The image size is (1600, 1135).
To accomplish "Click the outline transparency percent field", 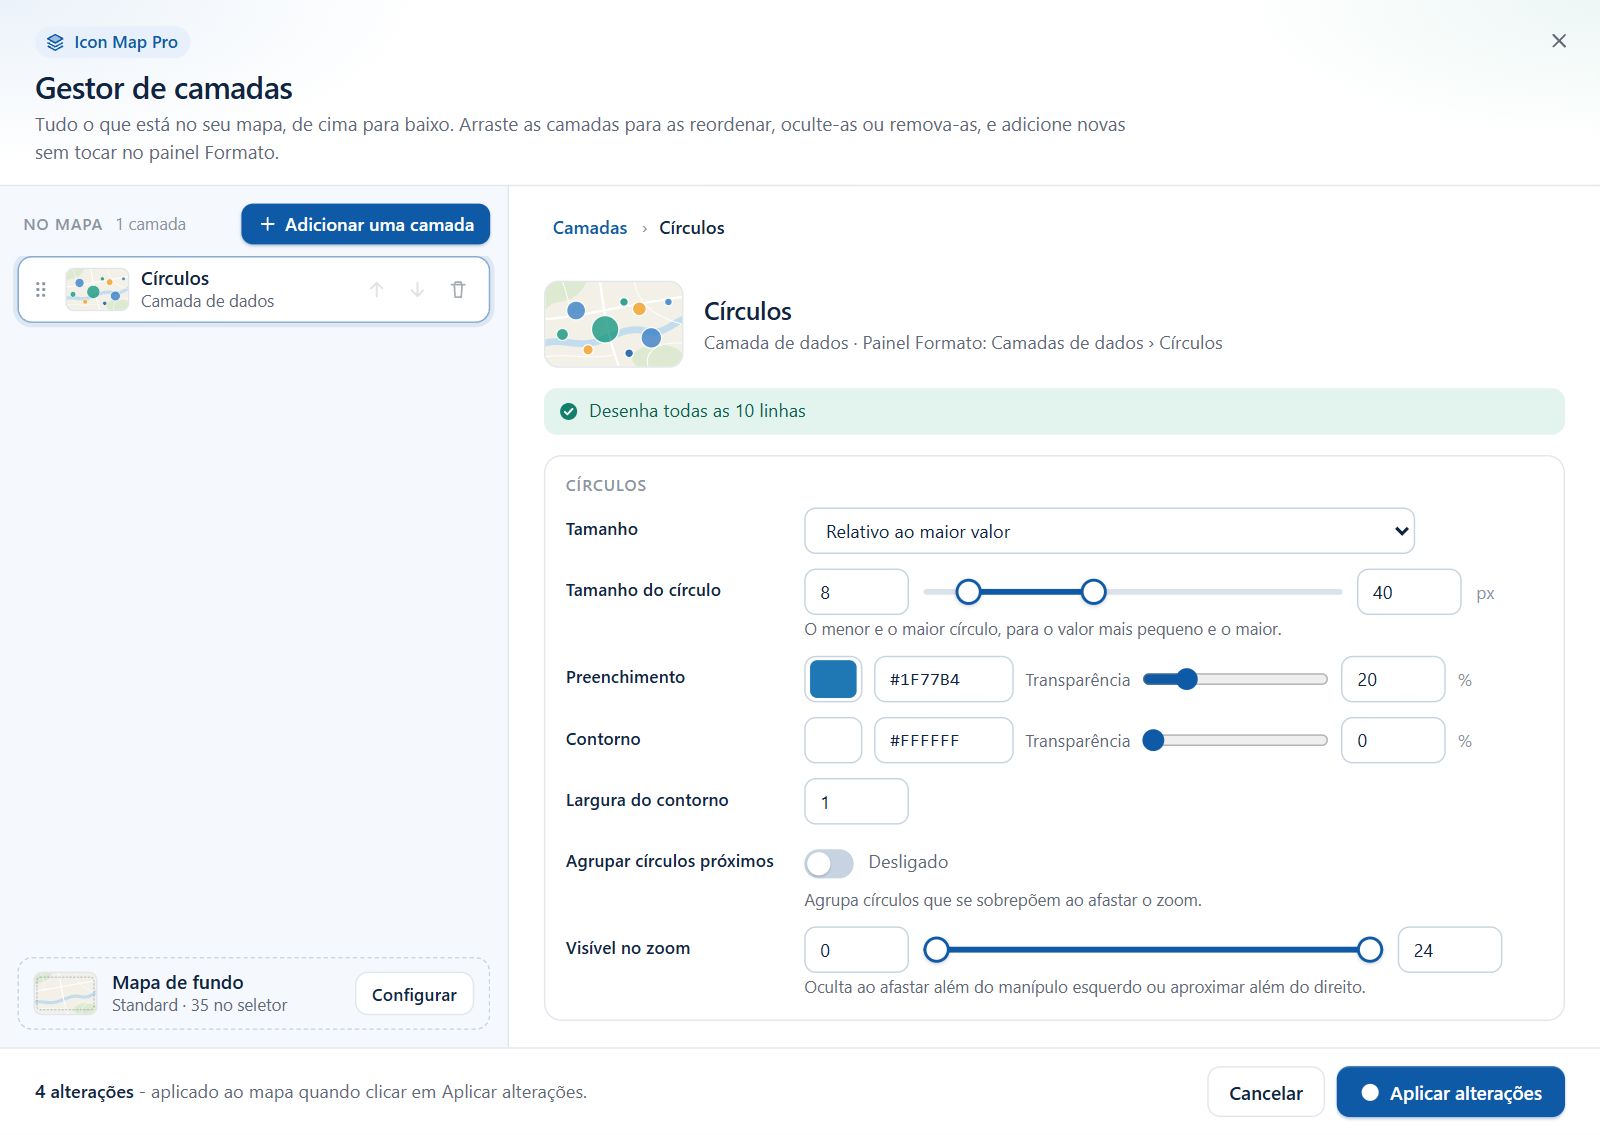I will [1393, 740].
